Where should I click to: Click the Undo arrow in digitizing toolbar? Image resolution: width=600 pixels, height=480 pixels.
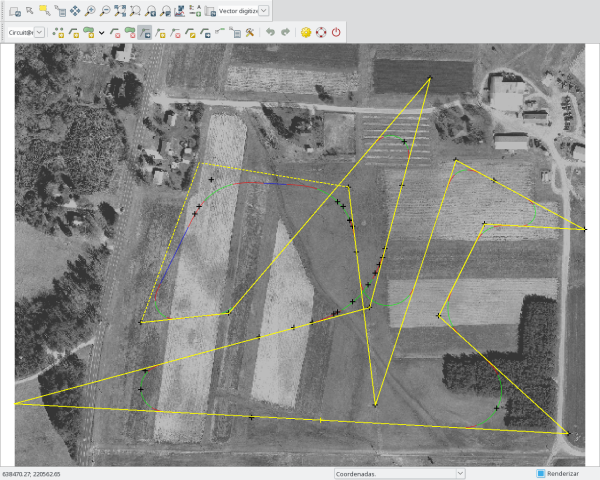tap(270, 32)
